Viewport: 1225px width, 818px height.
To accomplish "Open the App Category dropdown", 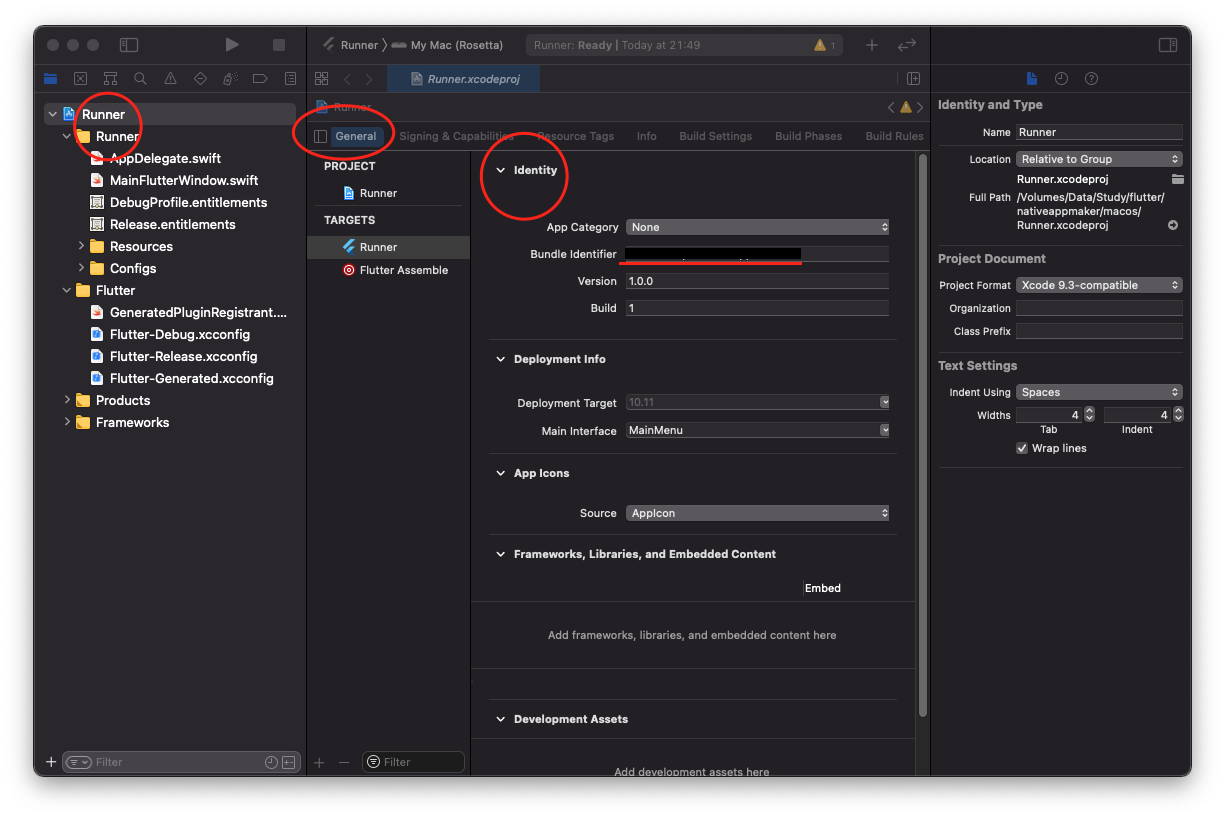I will (758, 227).
